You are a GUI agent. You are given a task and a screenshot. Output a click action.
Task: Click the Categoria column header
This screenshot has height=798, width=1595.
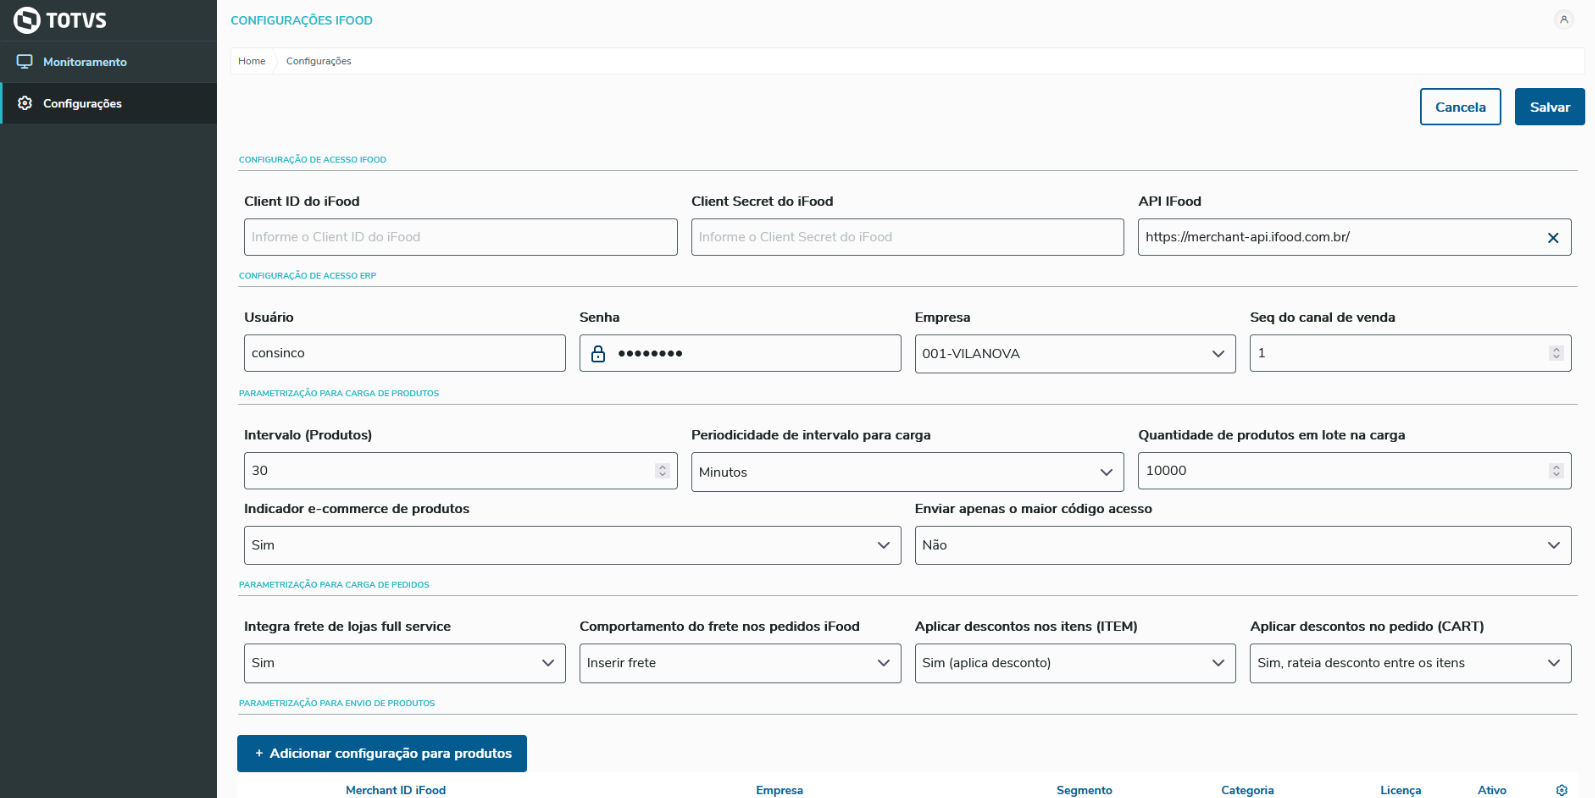point(1247,790)
